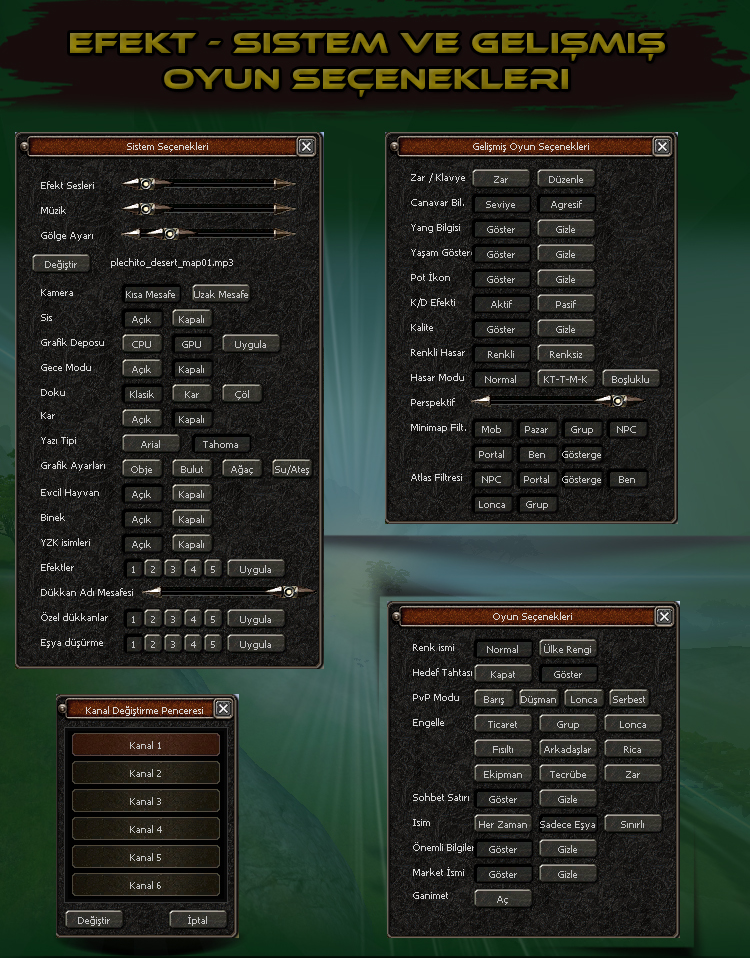
Task: Toggle the Pazar minimap filter
Action: tap(536, 429)
